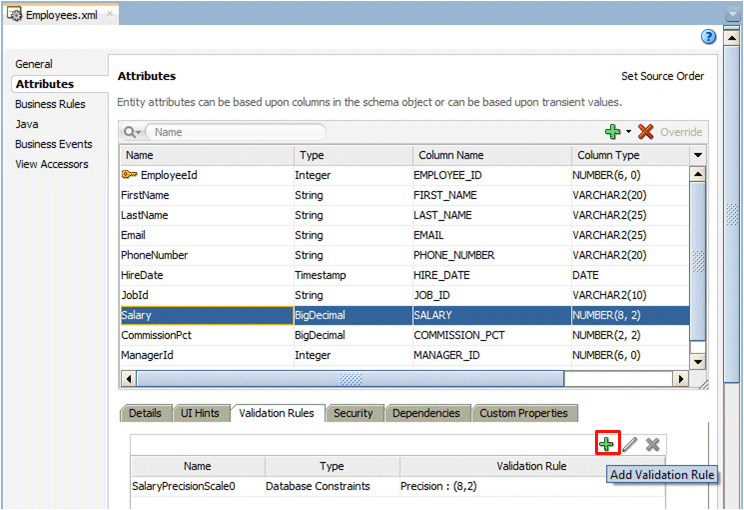Click attributes table scroll right arrow

[681, 379]
